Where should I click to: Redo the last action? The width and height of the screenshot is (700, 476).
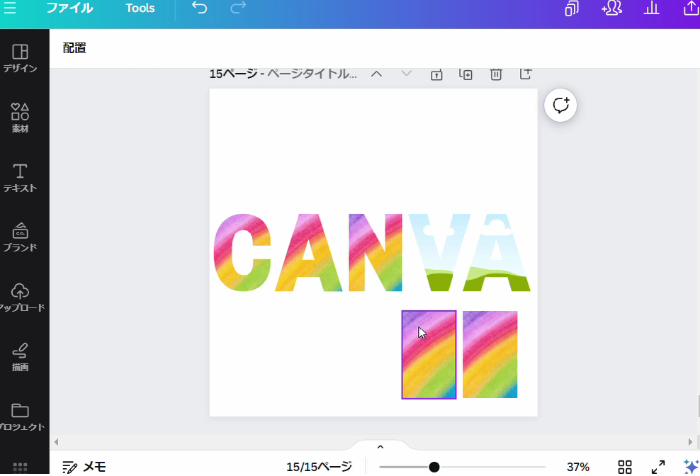238,8
